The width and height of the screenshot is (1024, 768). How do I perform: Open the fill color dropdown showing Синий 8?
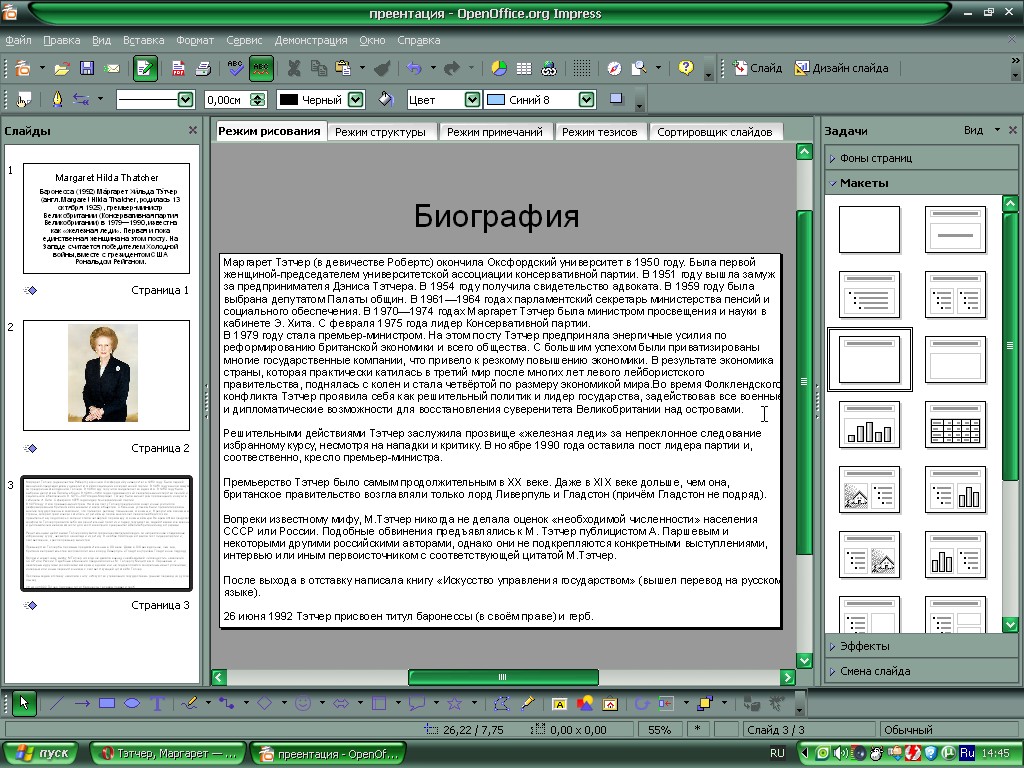pyautogui.click(x=586, y=100)
